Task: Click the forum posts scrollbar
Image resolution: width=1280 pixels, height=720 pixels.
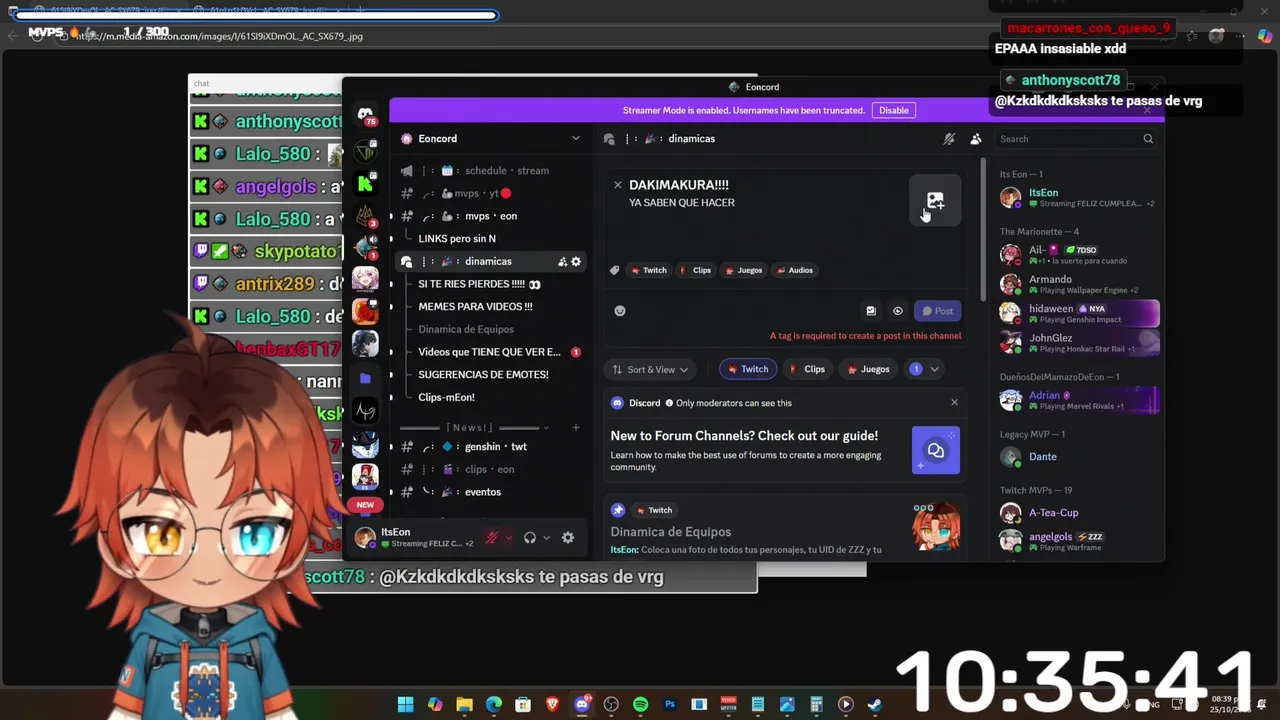Action: (x=984, y=230)
